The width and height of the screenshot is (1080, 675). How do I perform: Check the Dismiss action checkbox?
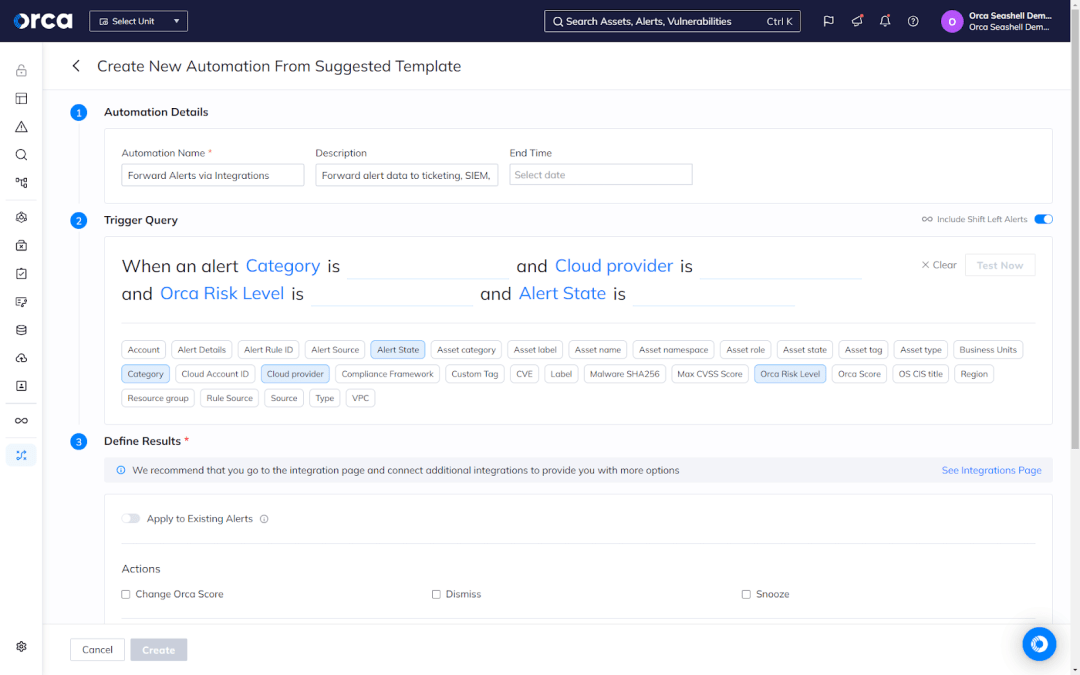(436, 594)
